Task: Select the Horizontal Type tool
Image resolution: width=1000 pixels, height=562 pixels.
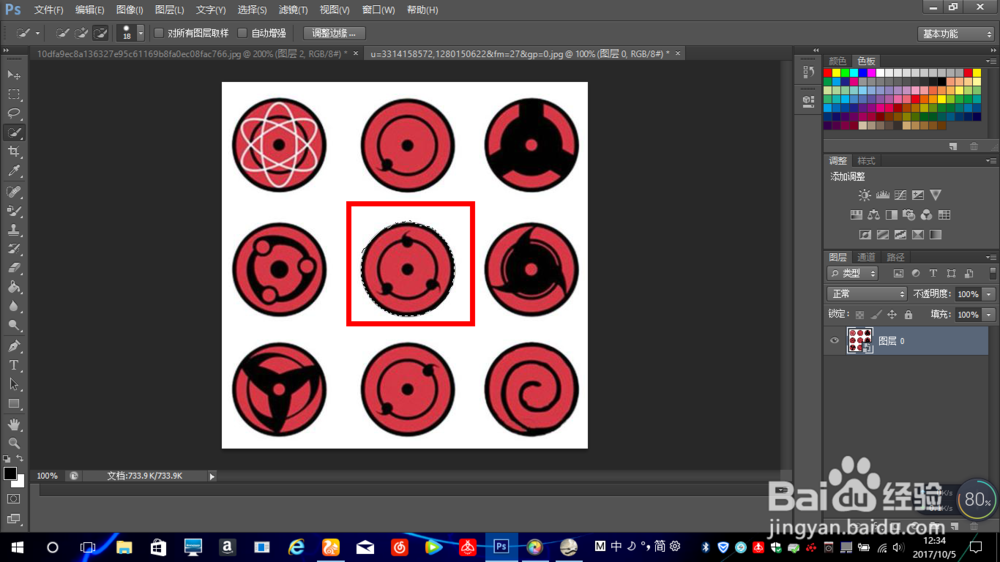Action: tap(13, 366)
